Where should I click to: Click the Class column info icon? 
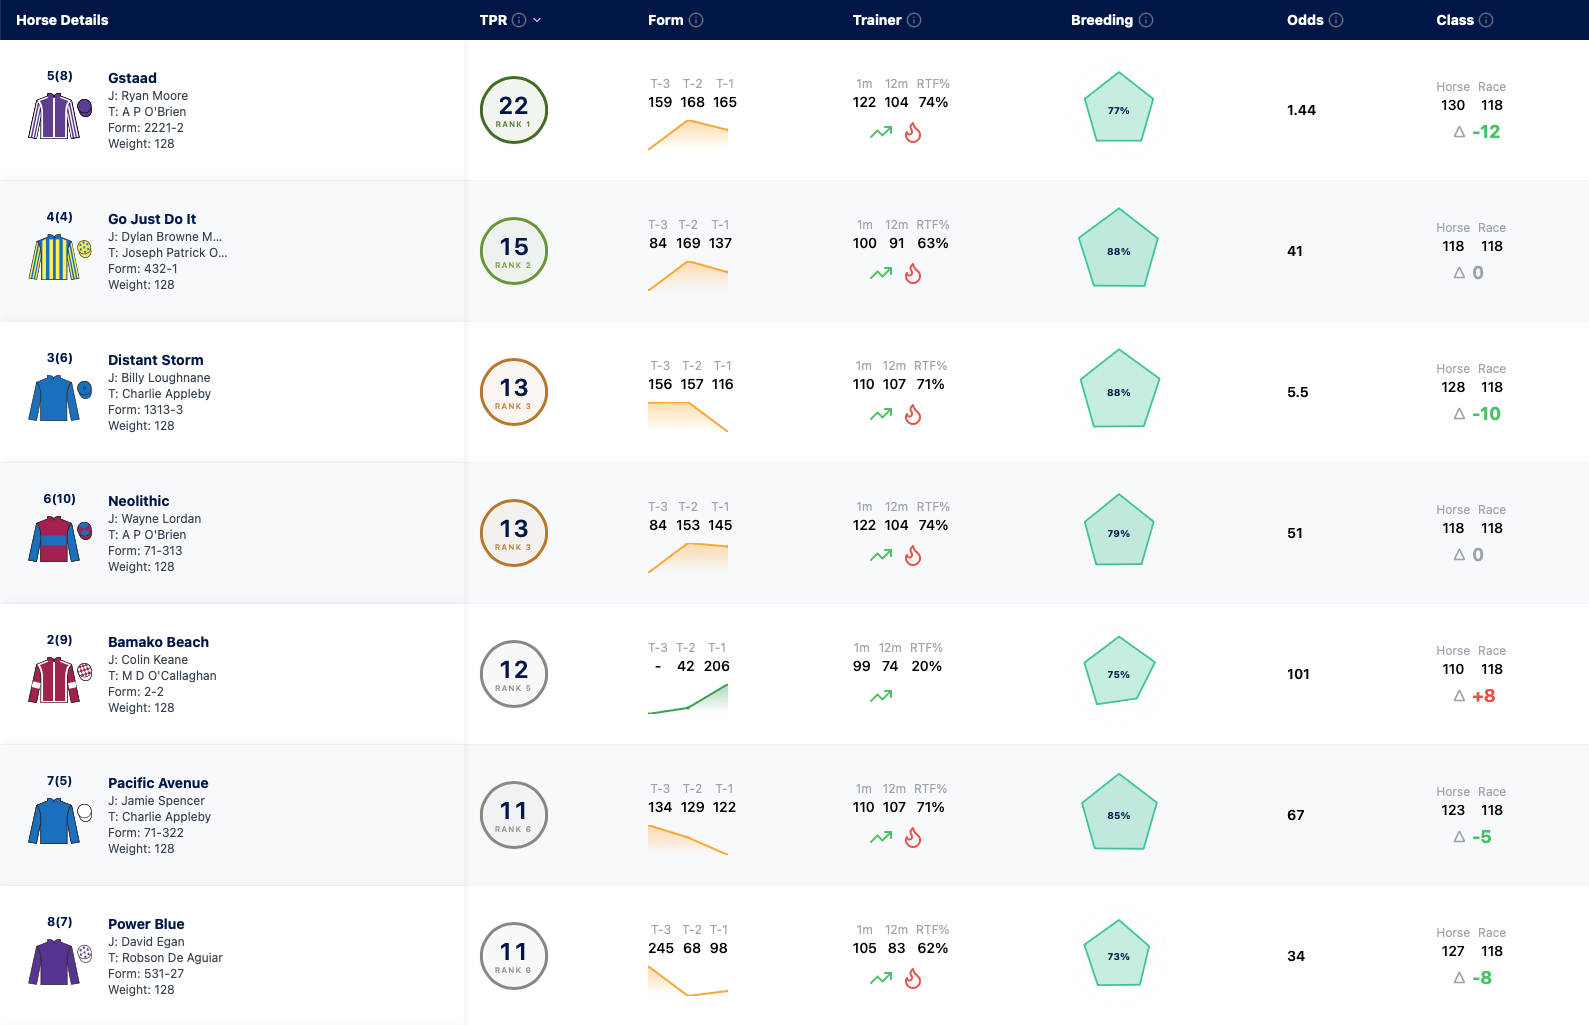point(1486,20)
